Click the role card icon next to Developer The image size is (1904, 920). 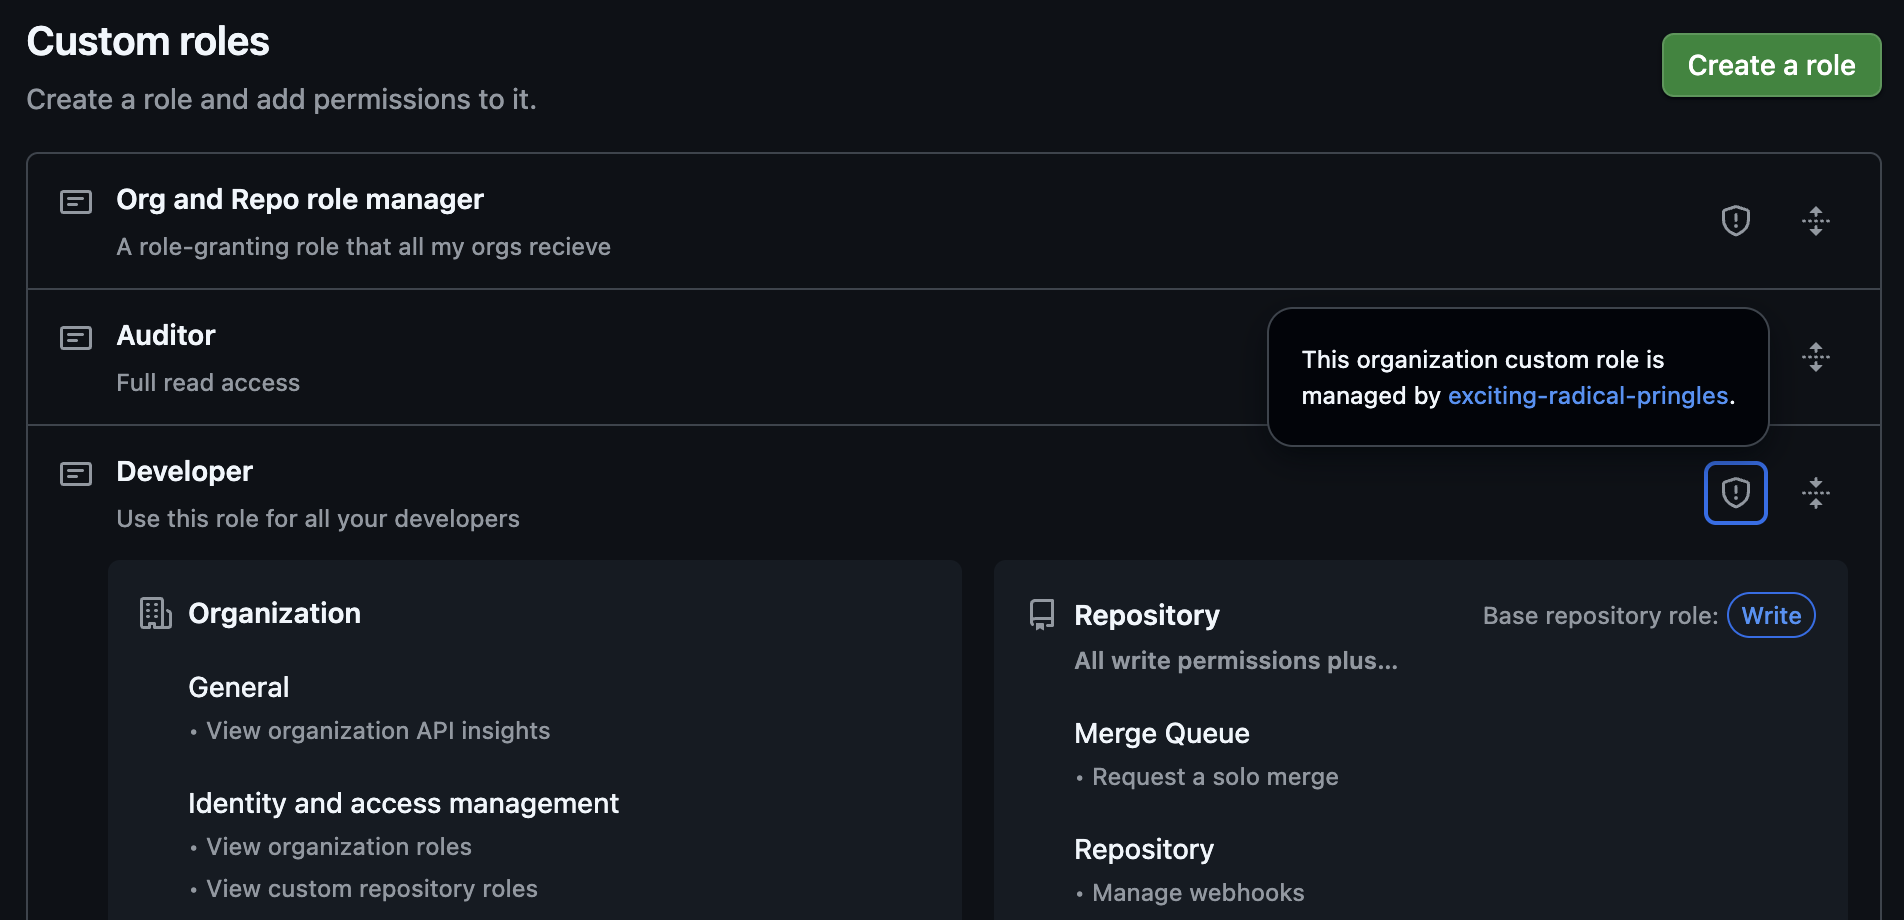[75, 474]
